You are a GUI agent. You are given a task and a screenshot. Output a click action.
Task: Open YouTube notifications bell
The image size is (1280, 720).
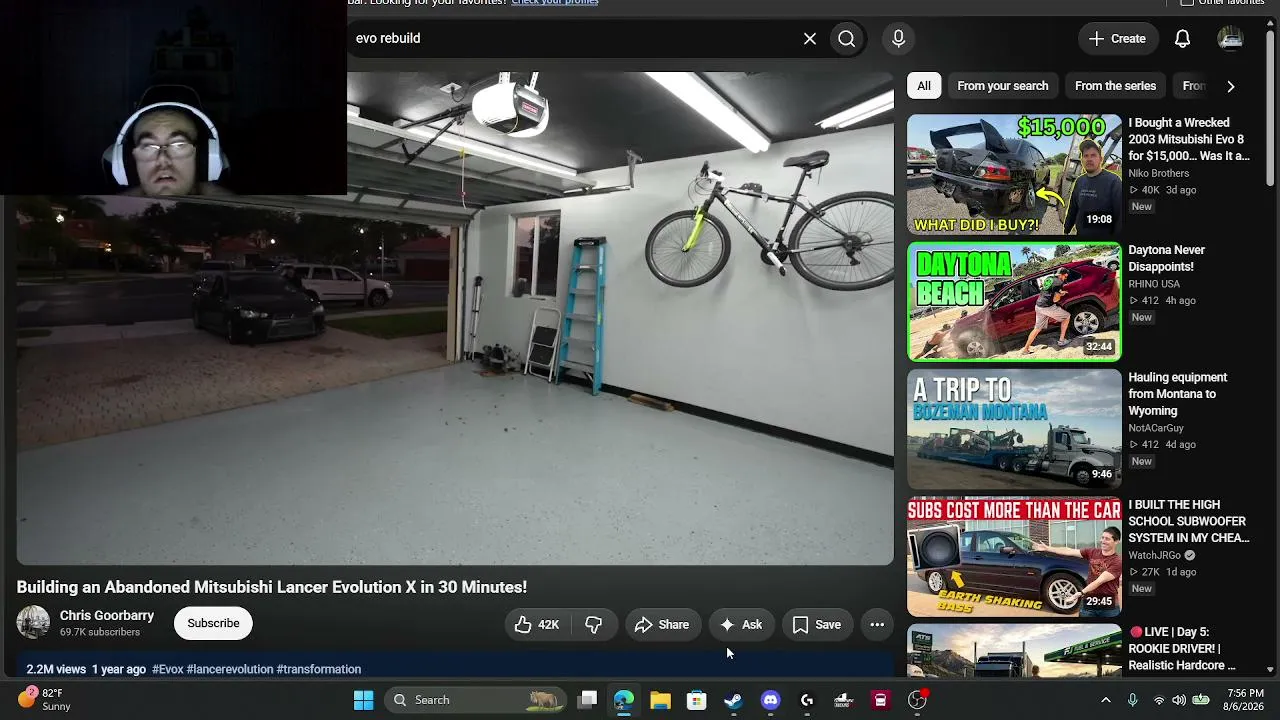coord(1182,39)
